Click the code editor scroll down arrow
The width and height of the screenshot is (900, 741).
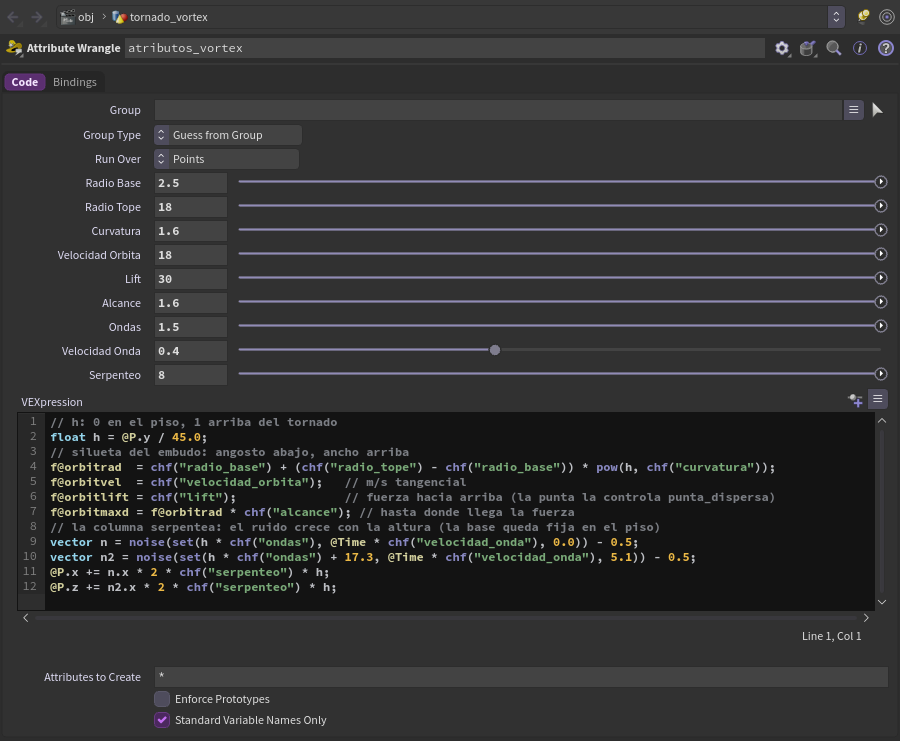pos(882,602)
